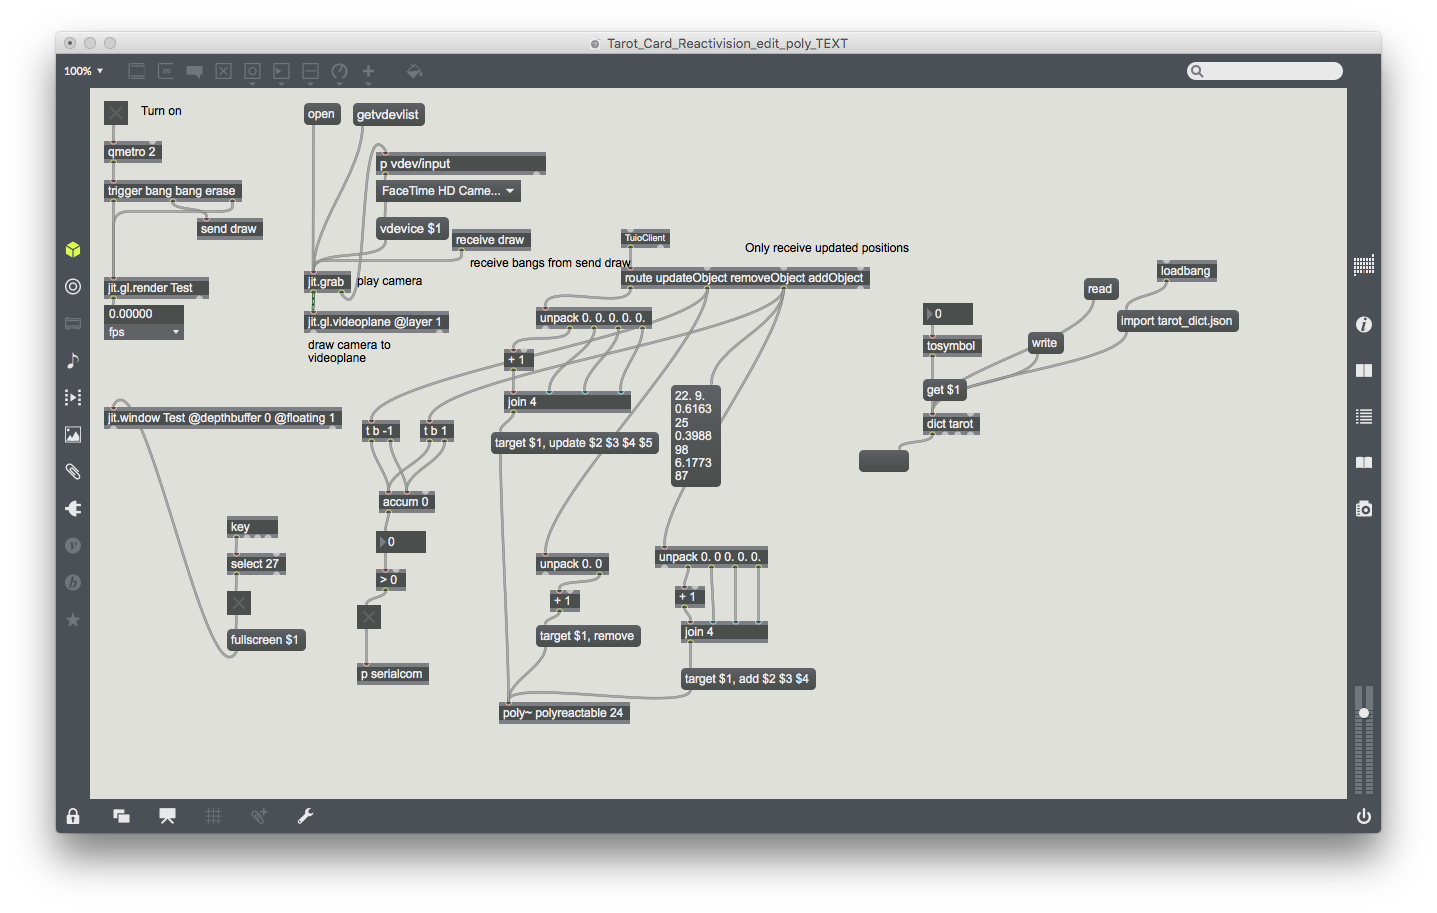Open the sequence play icon in left sidebar

click(73, 397)
